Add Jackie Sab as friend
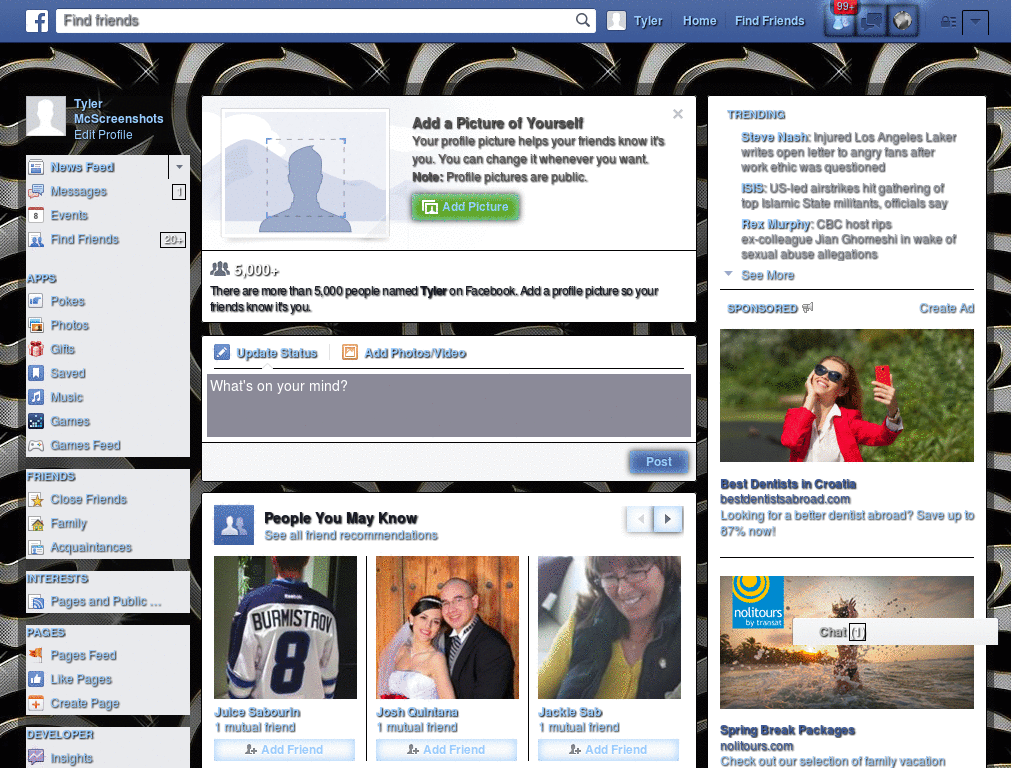1024x768 pixels. 608,750
